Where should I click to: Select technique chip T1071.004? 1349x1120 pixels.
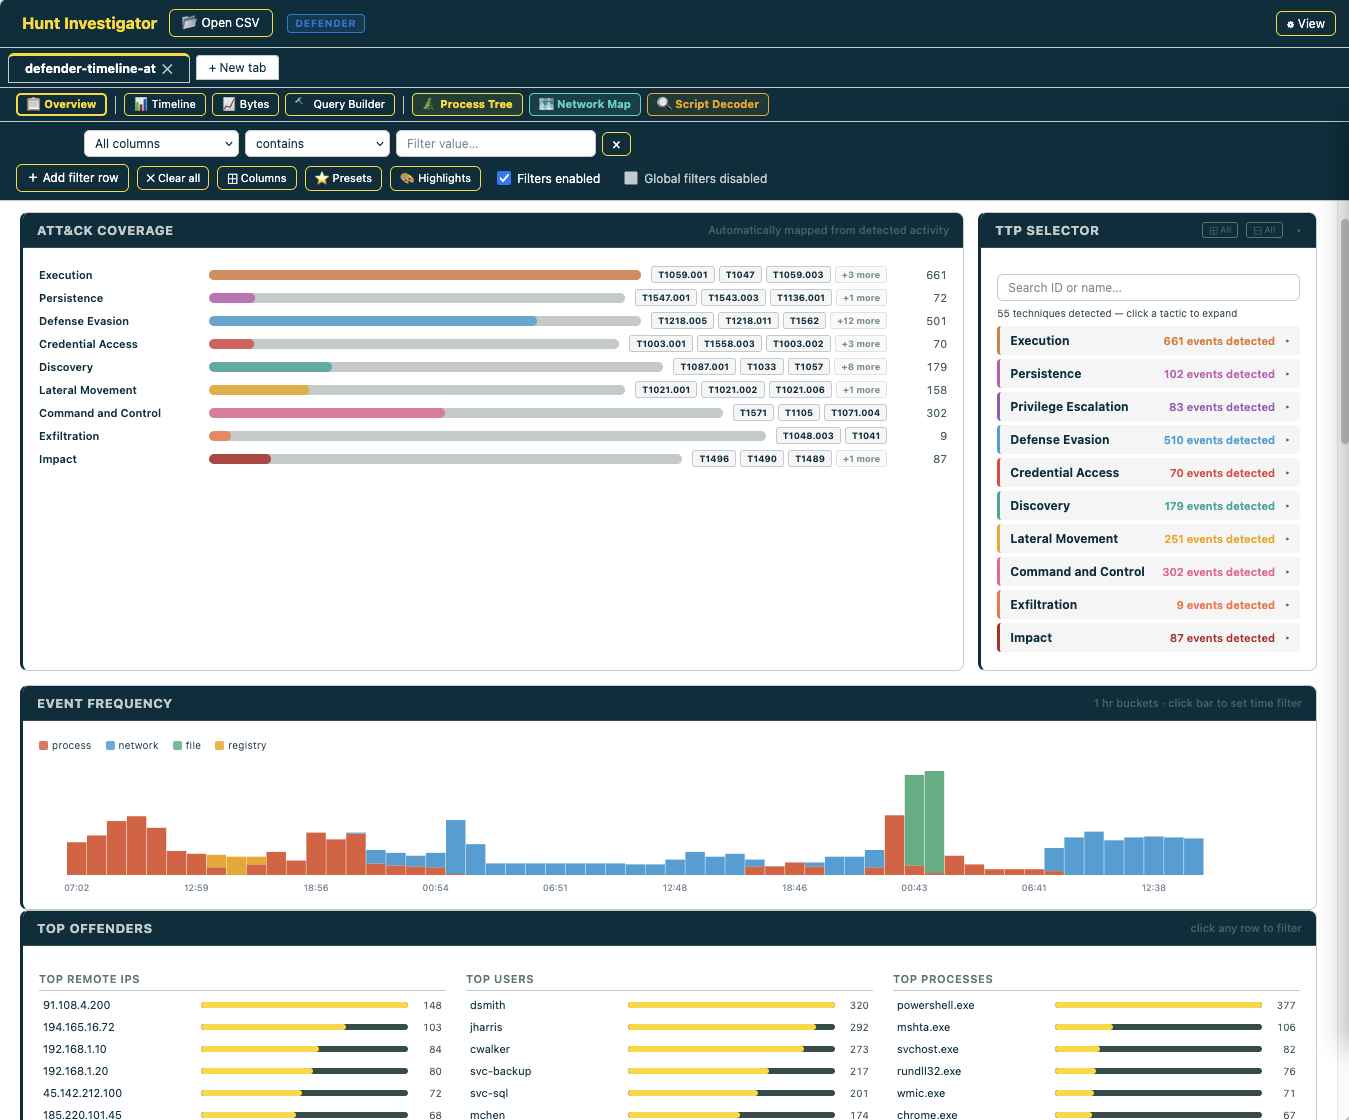coord(856,413)
